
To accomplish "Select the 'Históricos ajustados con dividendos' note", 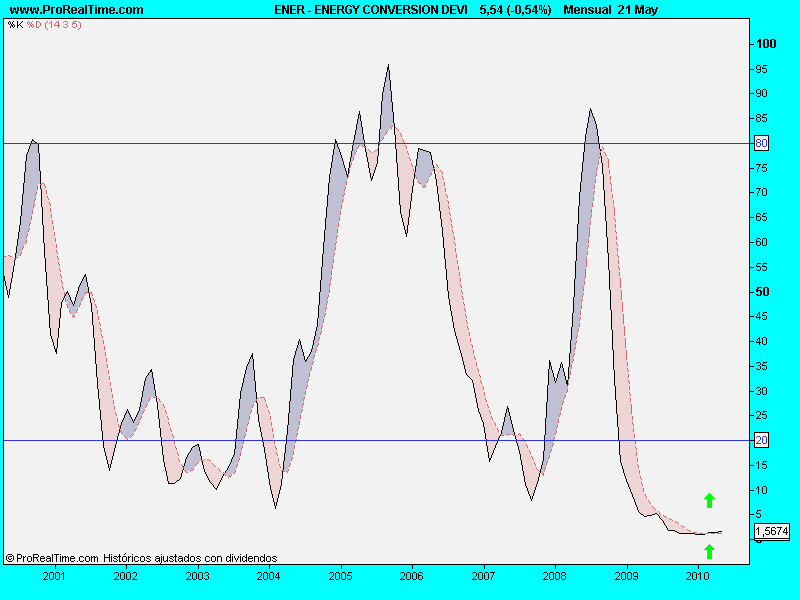I will click(190, 558).
